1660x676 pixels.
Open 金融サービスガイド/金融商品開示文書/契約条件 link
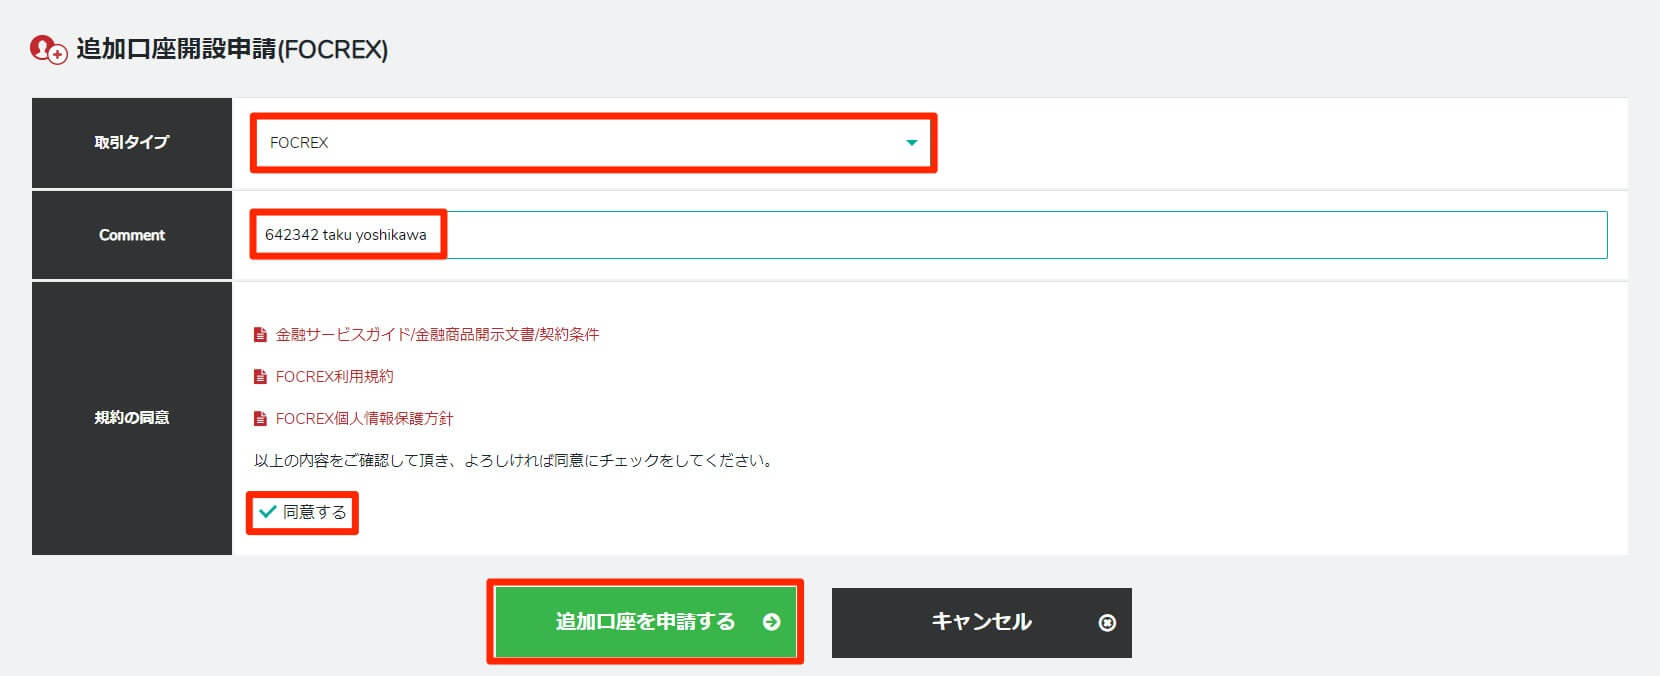click(x=437, y=335)
